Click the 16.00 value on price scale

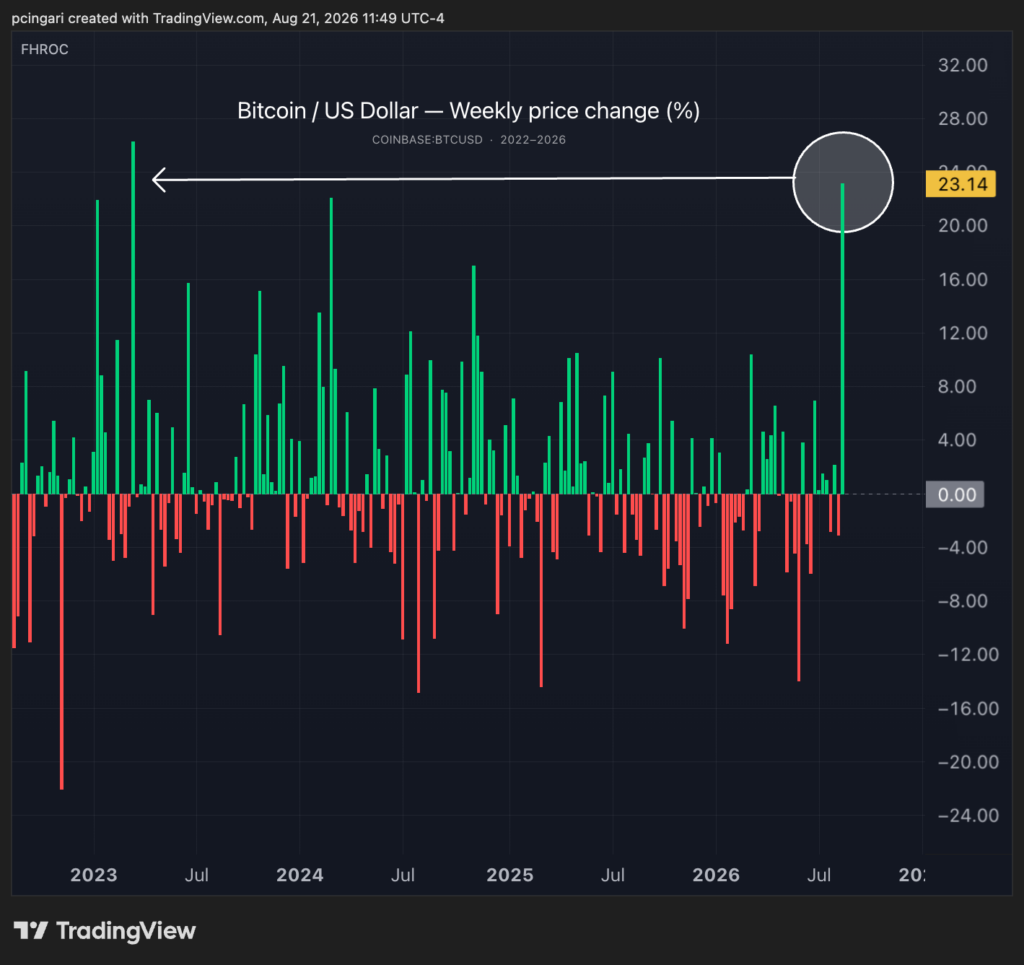pyautogui.click(x=963, y=279)
